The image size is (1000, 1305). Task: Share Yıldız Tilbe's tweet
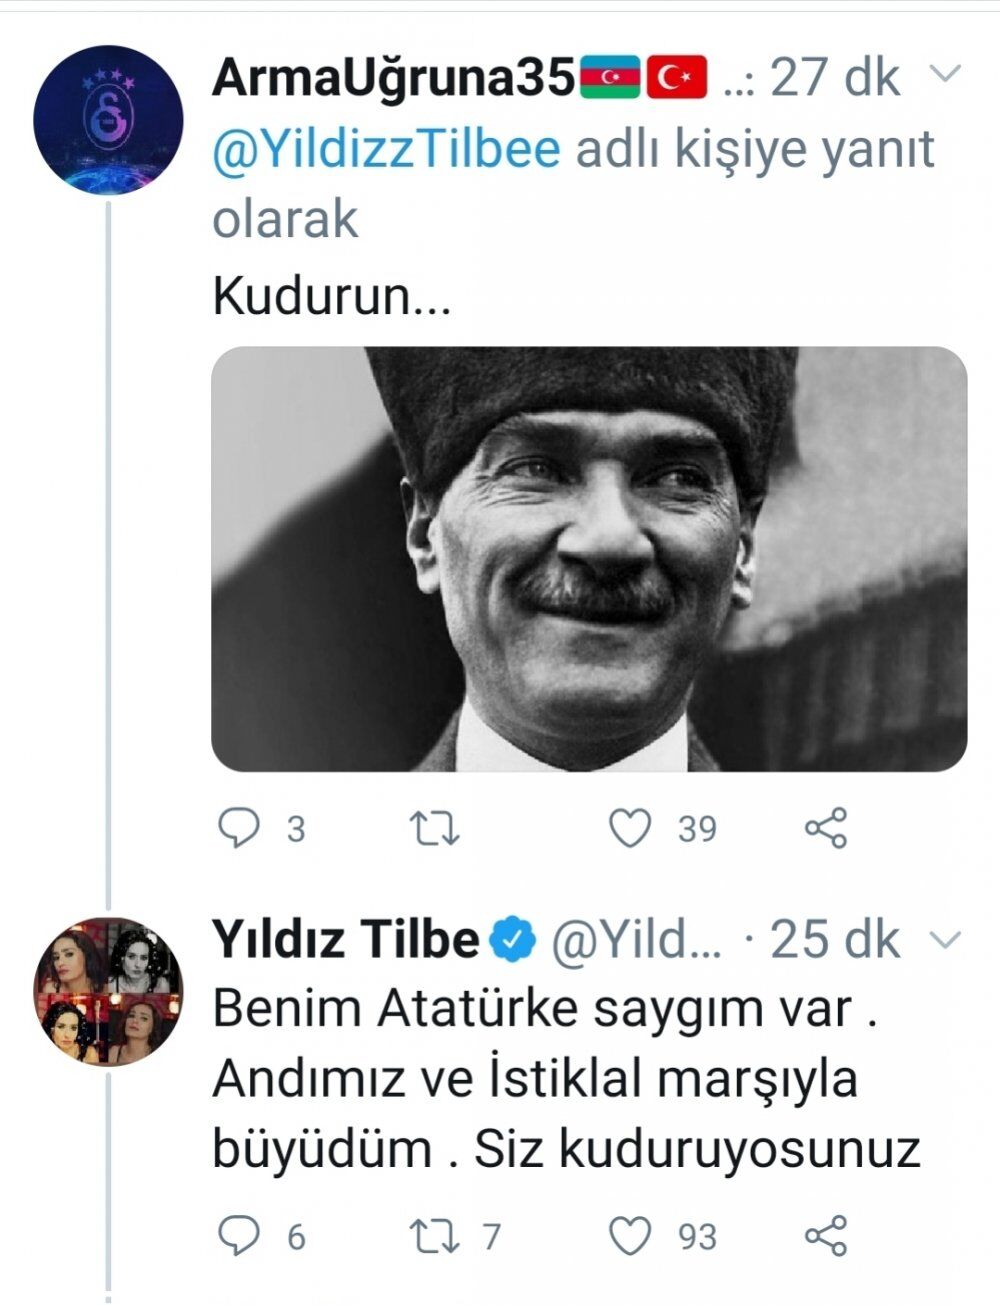point(826,1236)
